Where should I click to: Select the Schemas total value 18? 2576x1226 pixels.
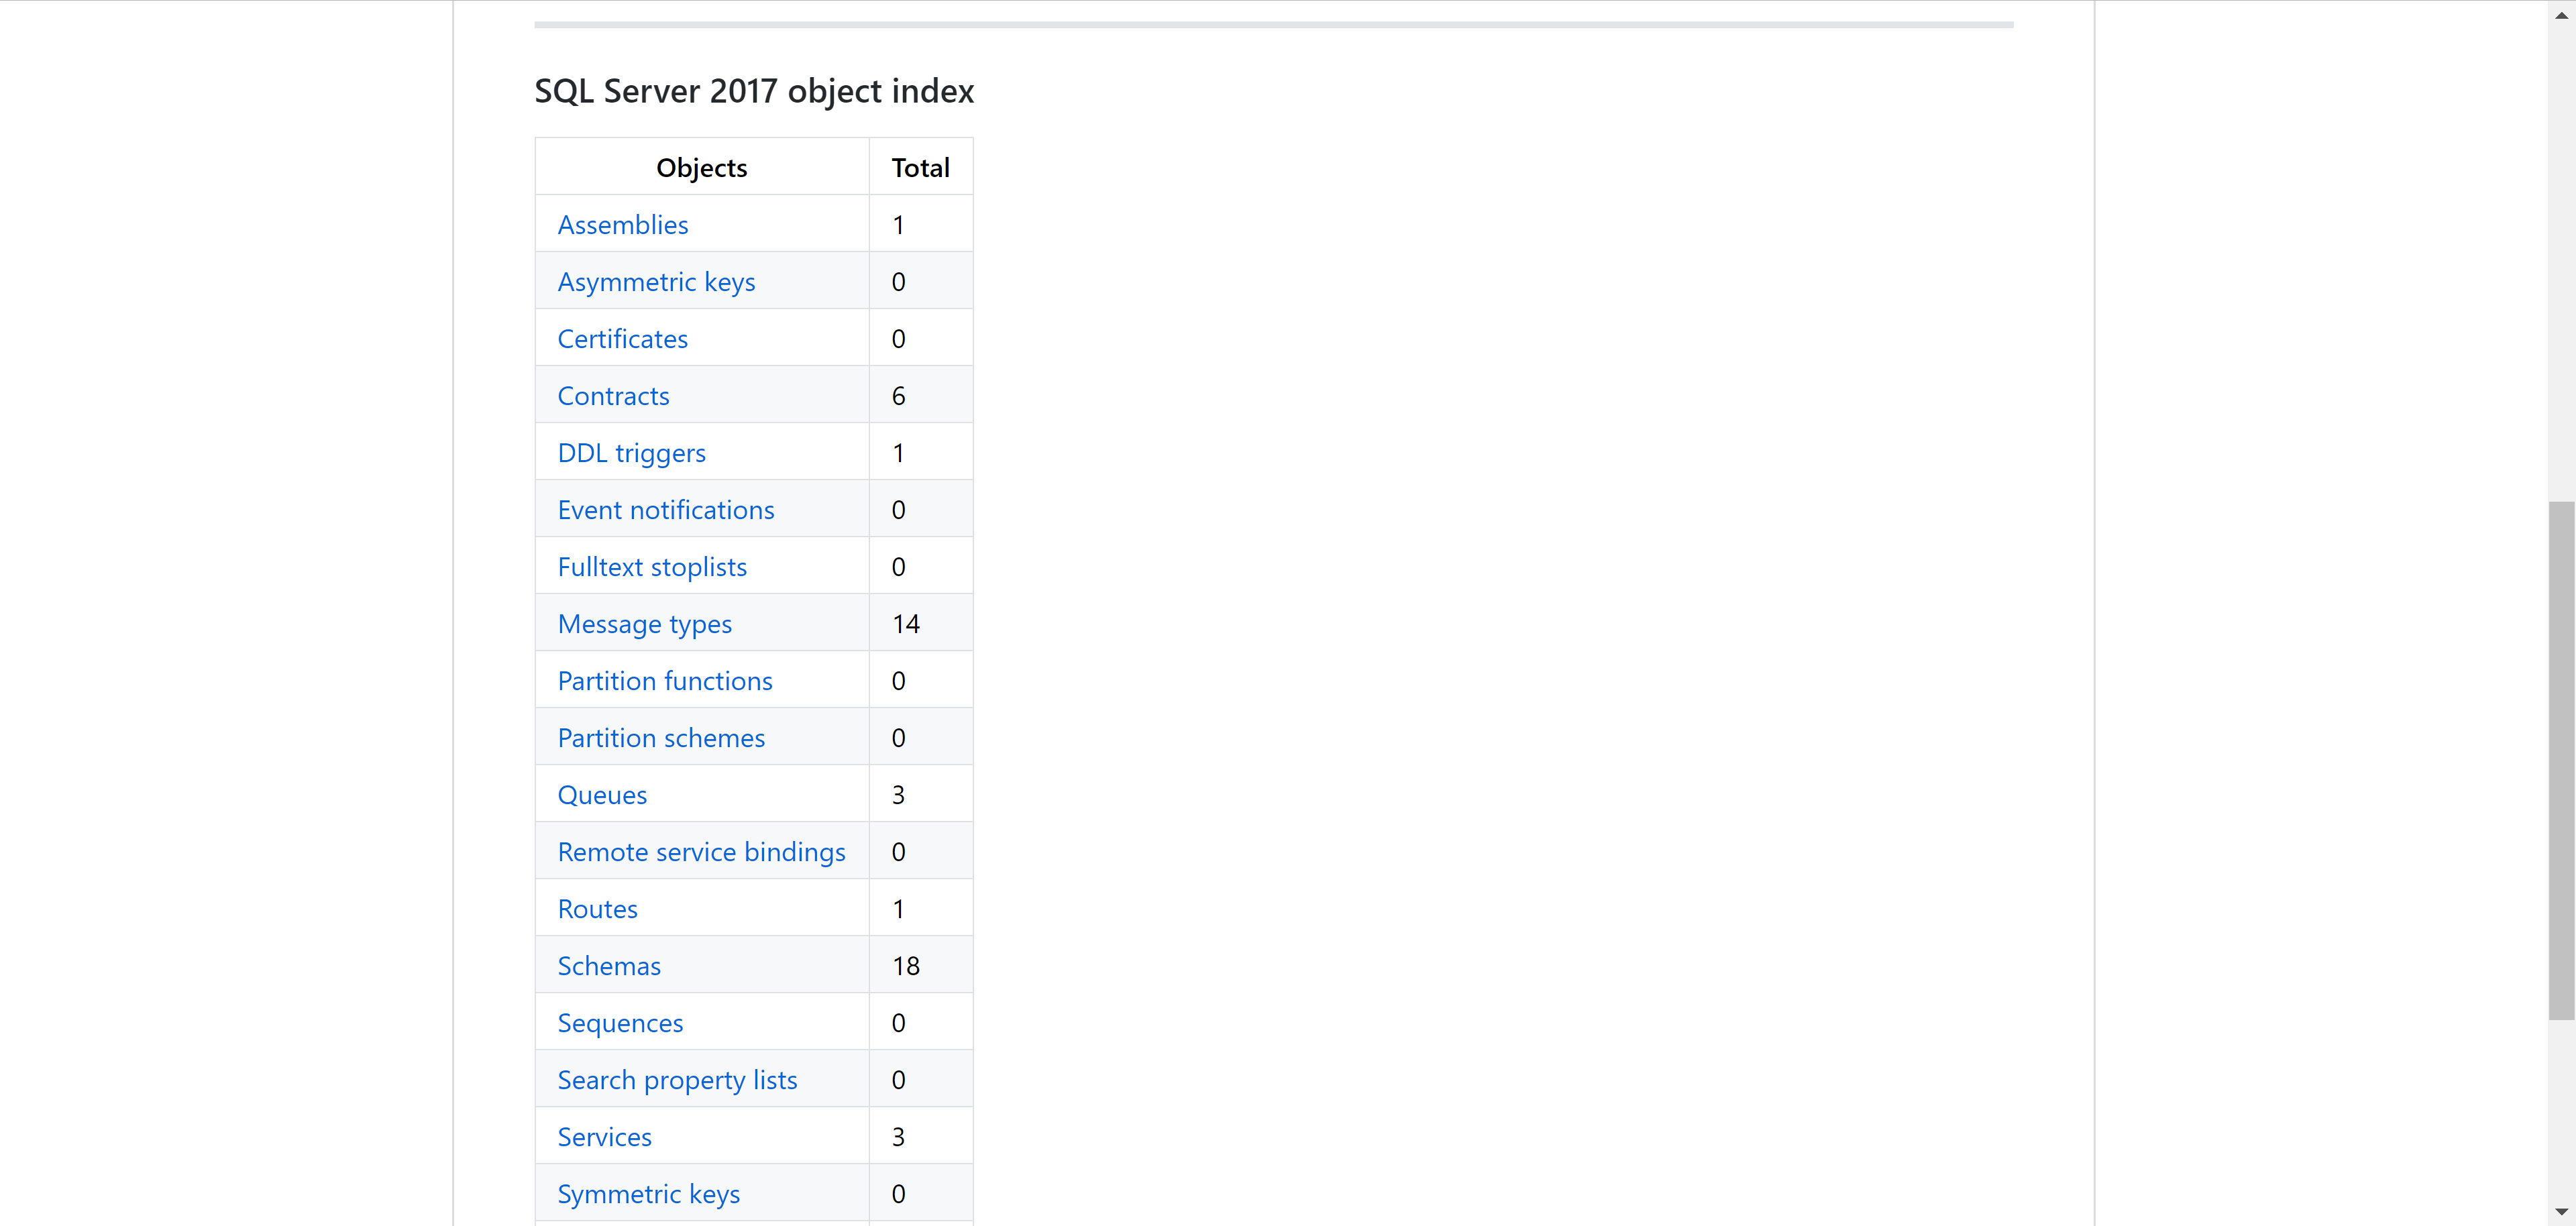[x=905, y=966]
